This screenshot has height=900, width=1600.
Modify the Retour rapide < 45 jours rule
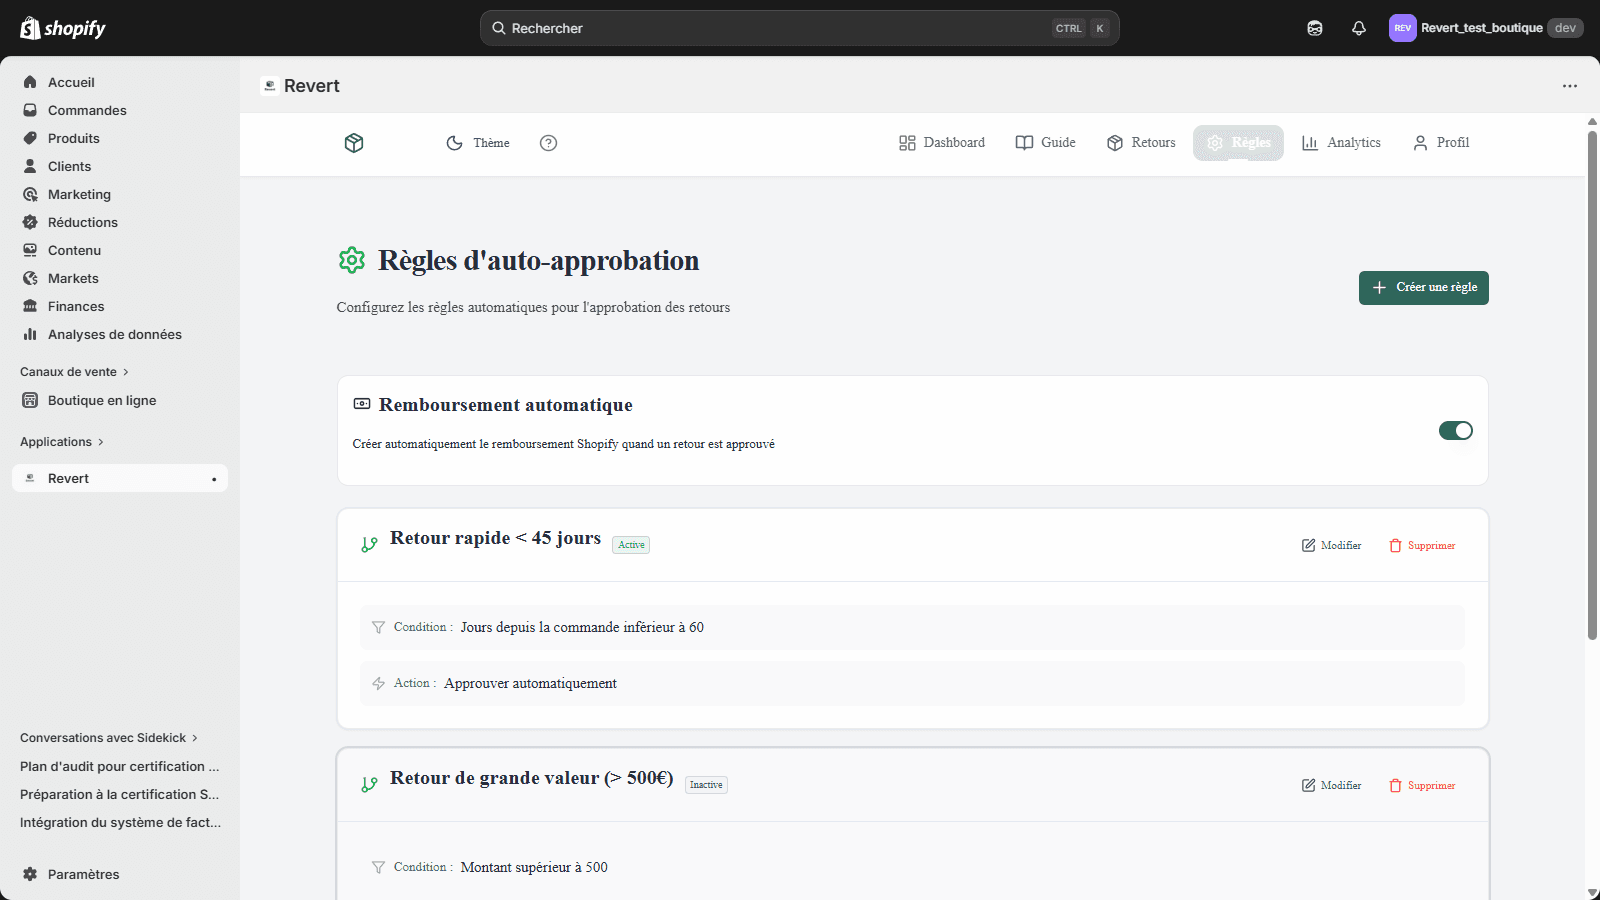pos(1331,546)
